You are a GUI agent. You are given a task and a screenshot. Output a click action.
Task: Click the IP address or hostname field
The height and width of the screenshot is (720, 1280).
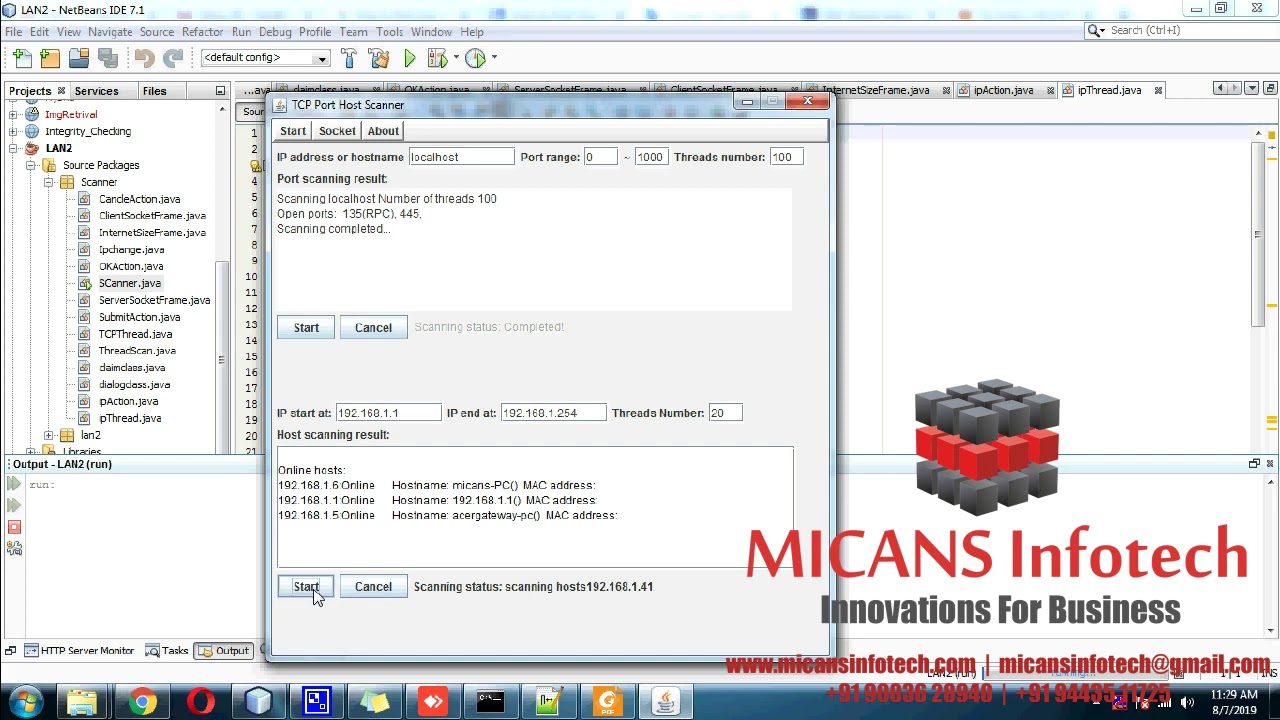coord(461,157)
